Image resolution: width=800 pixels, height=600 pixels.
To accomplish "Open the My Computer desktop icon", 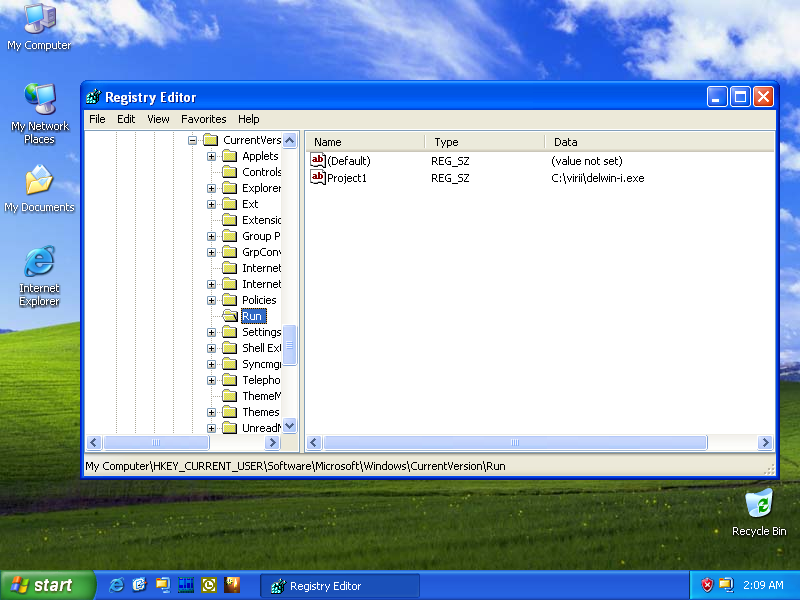I will [x=39, y=27].
